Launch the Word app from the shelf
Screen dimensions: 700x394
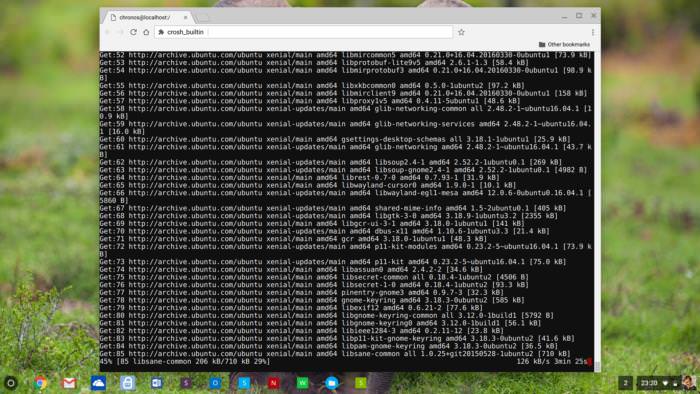157,383
